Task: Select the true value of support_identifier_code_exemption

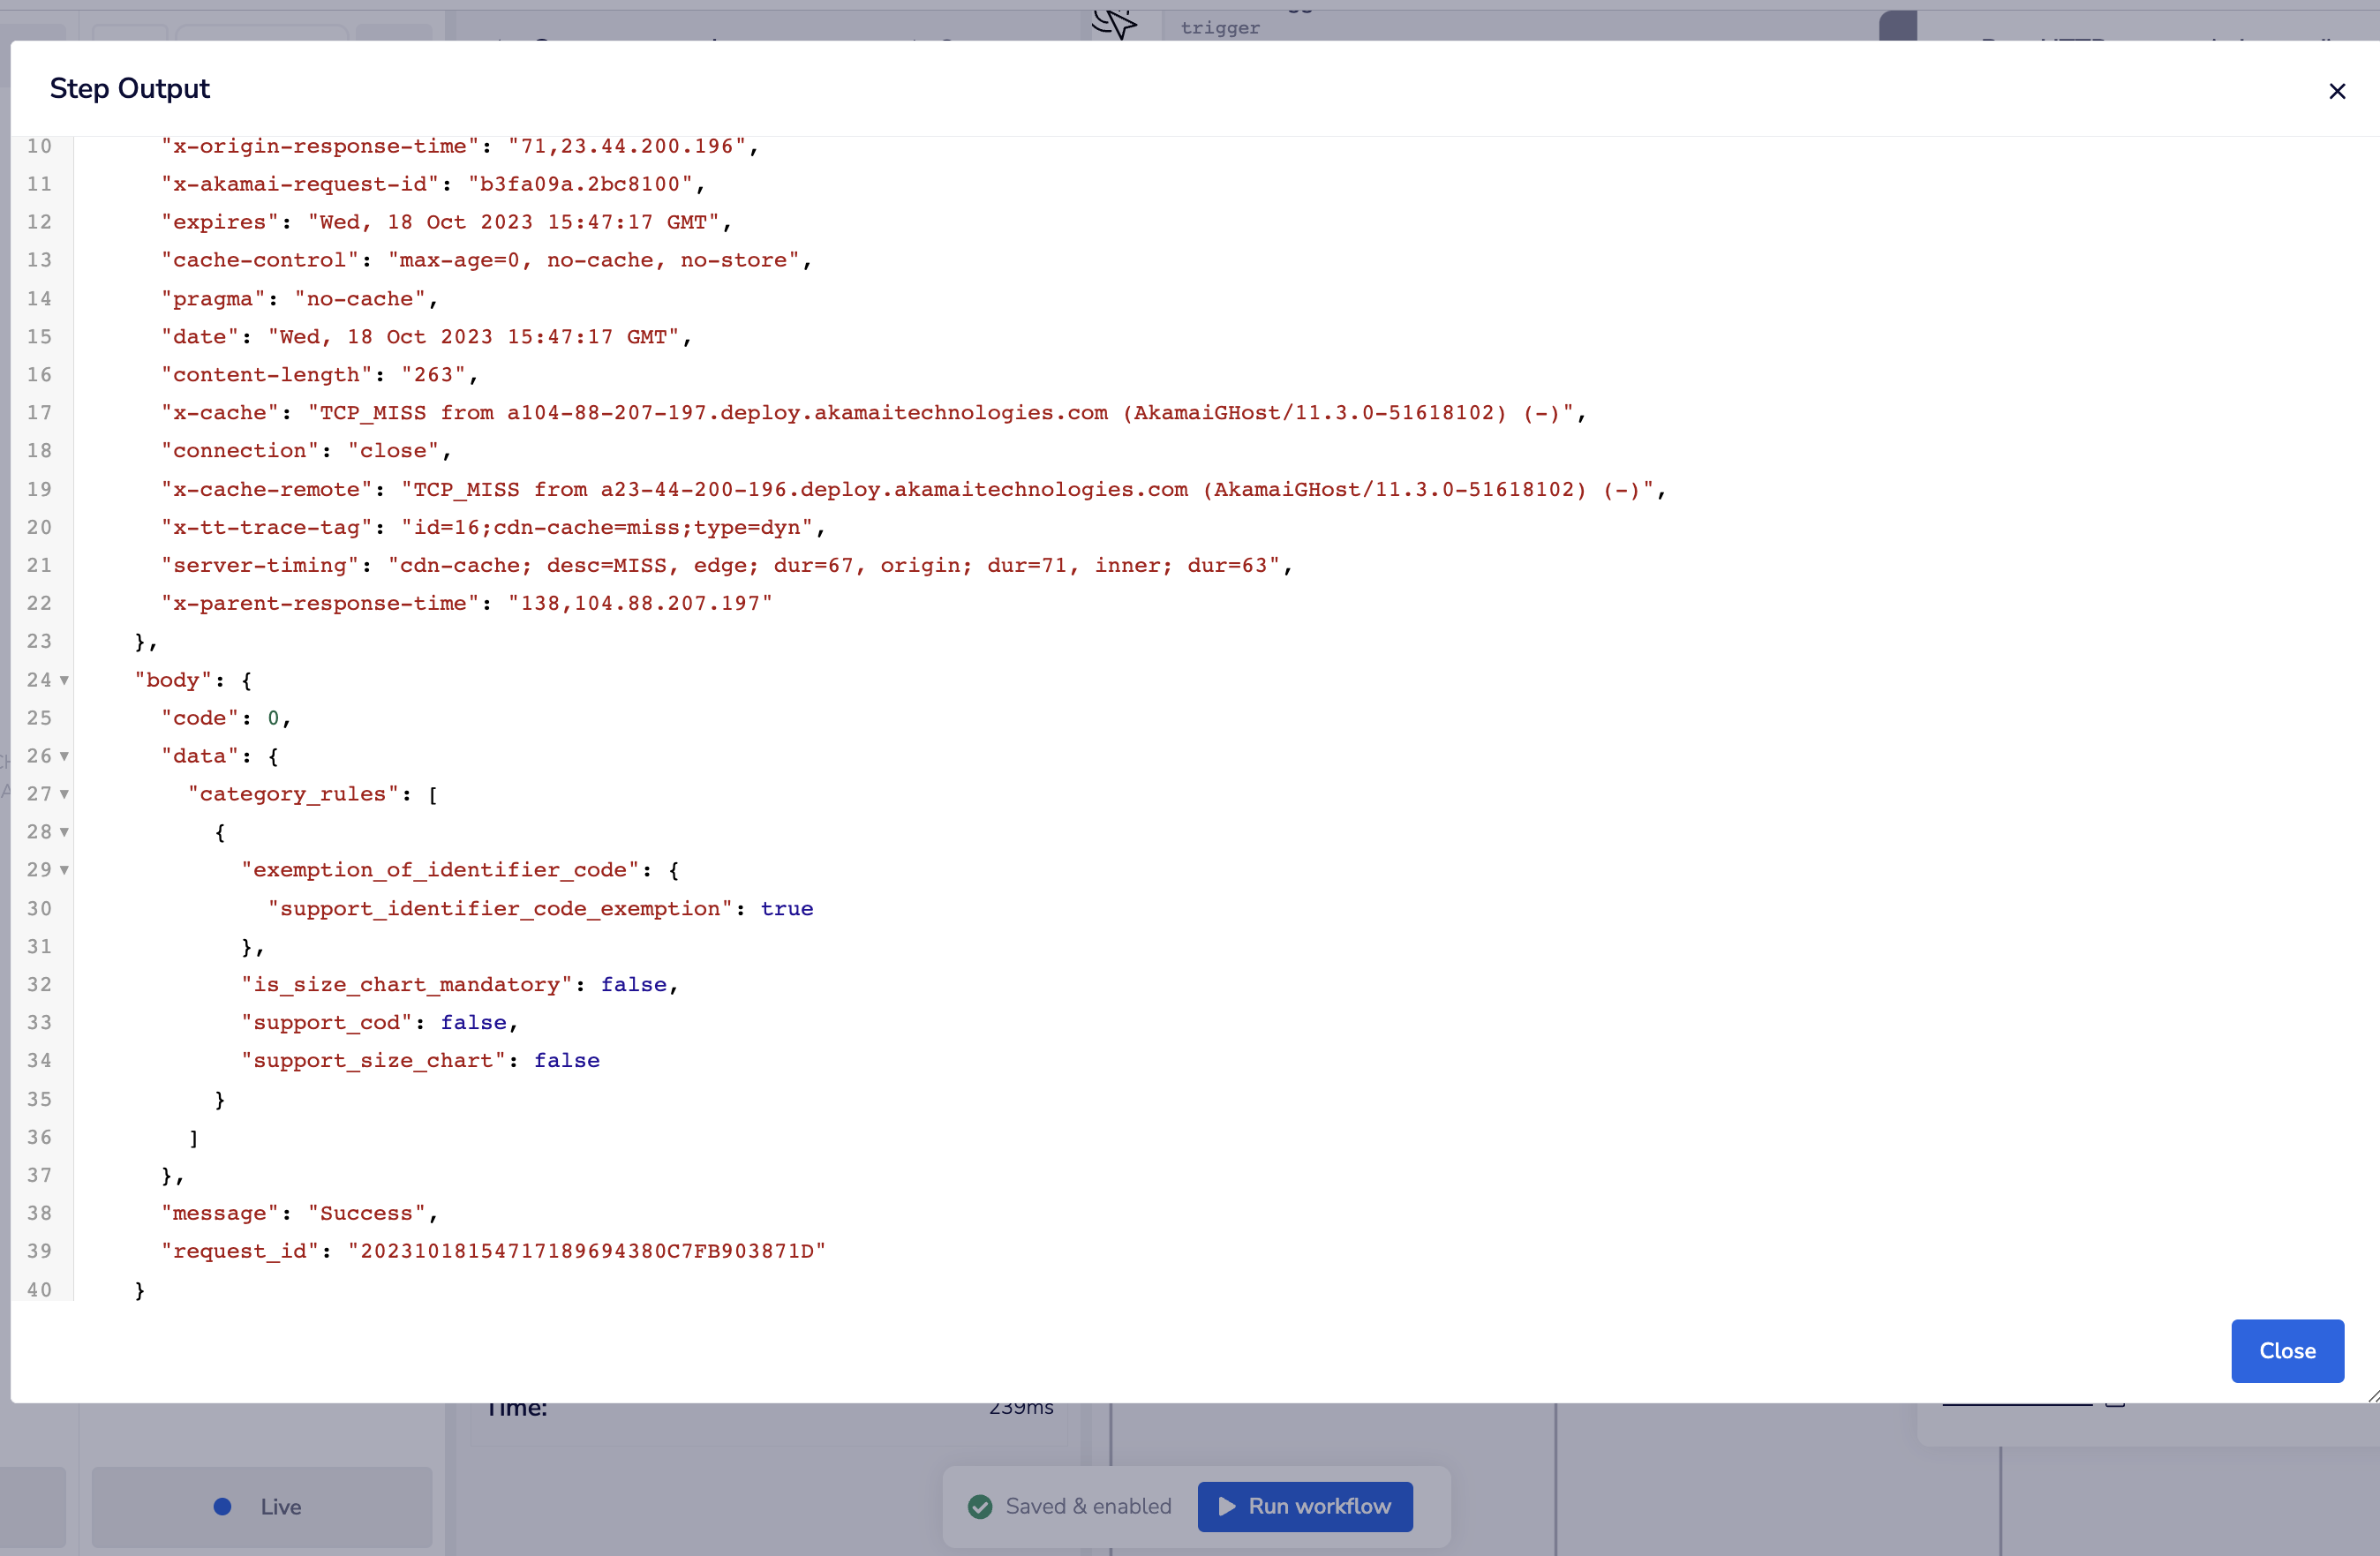Action: pyautogui.click(x=787, y=908)
